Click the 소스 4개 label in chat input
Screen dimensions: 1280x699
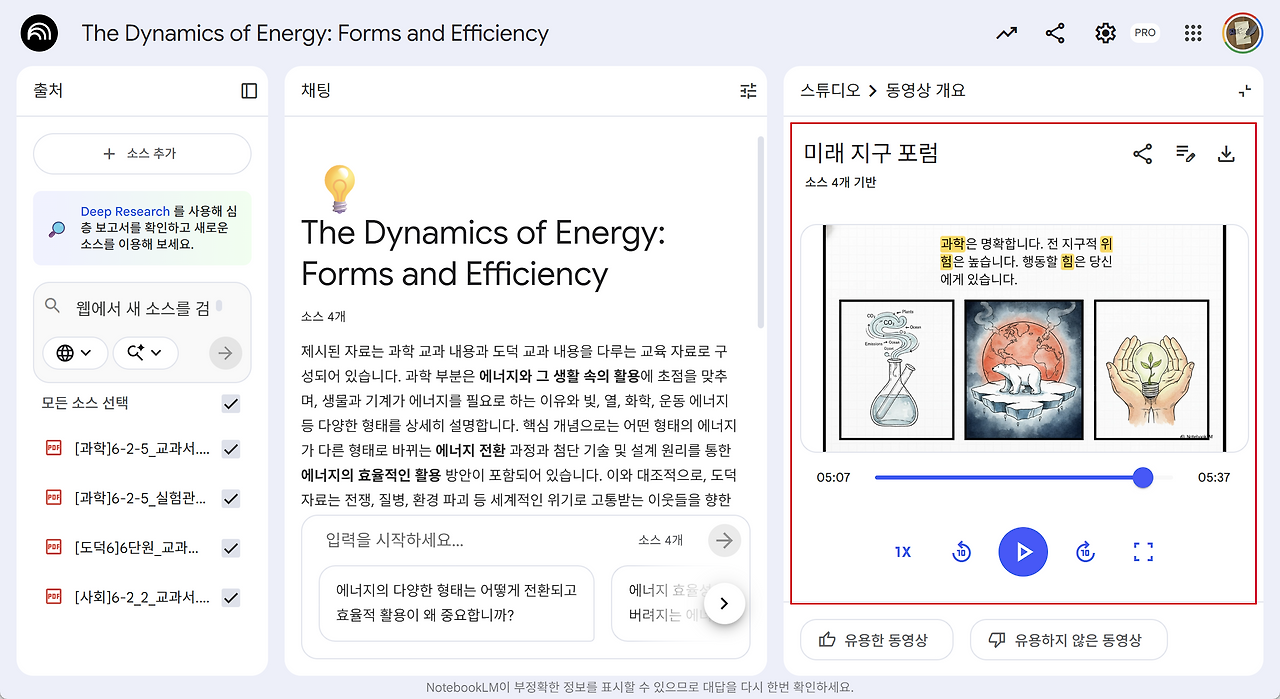point(660,540)
